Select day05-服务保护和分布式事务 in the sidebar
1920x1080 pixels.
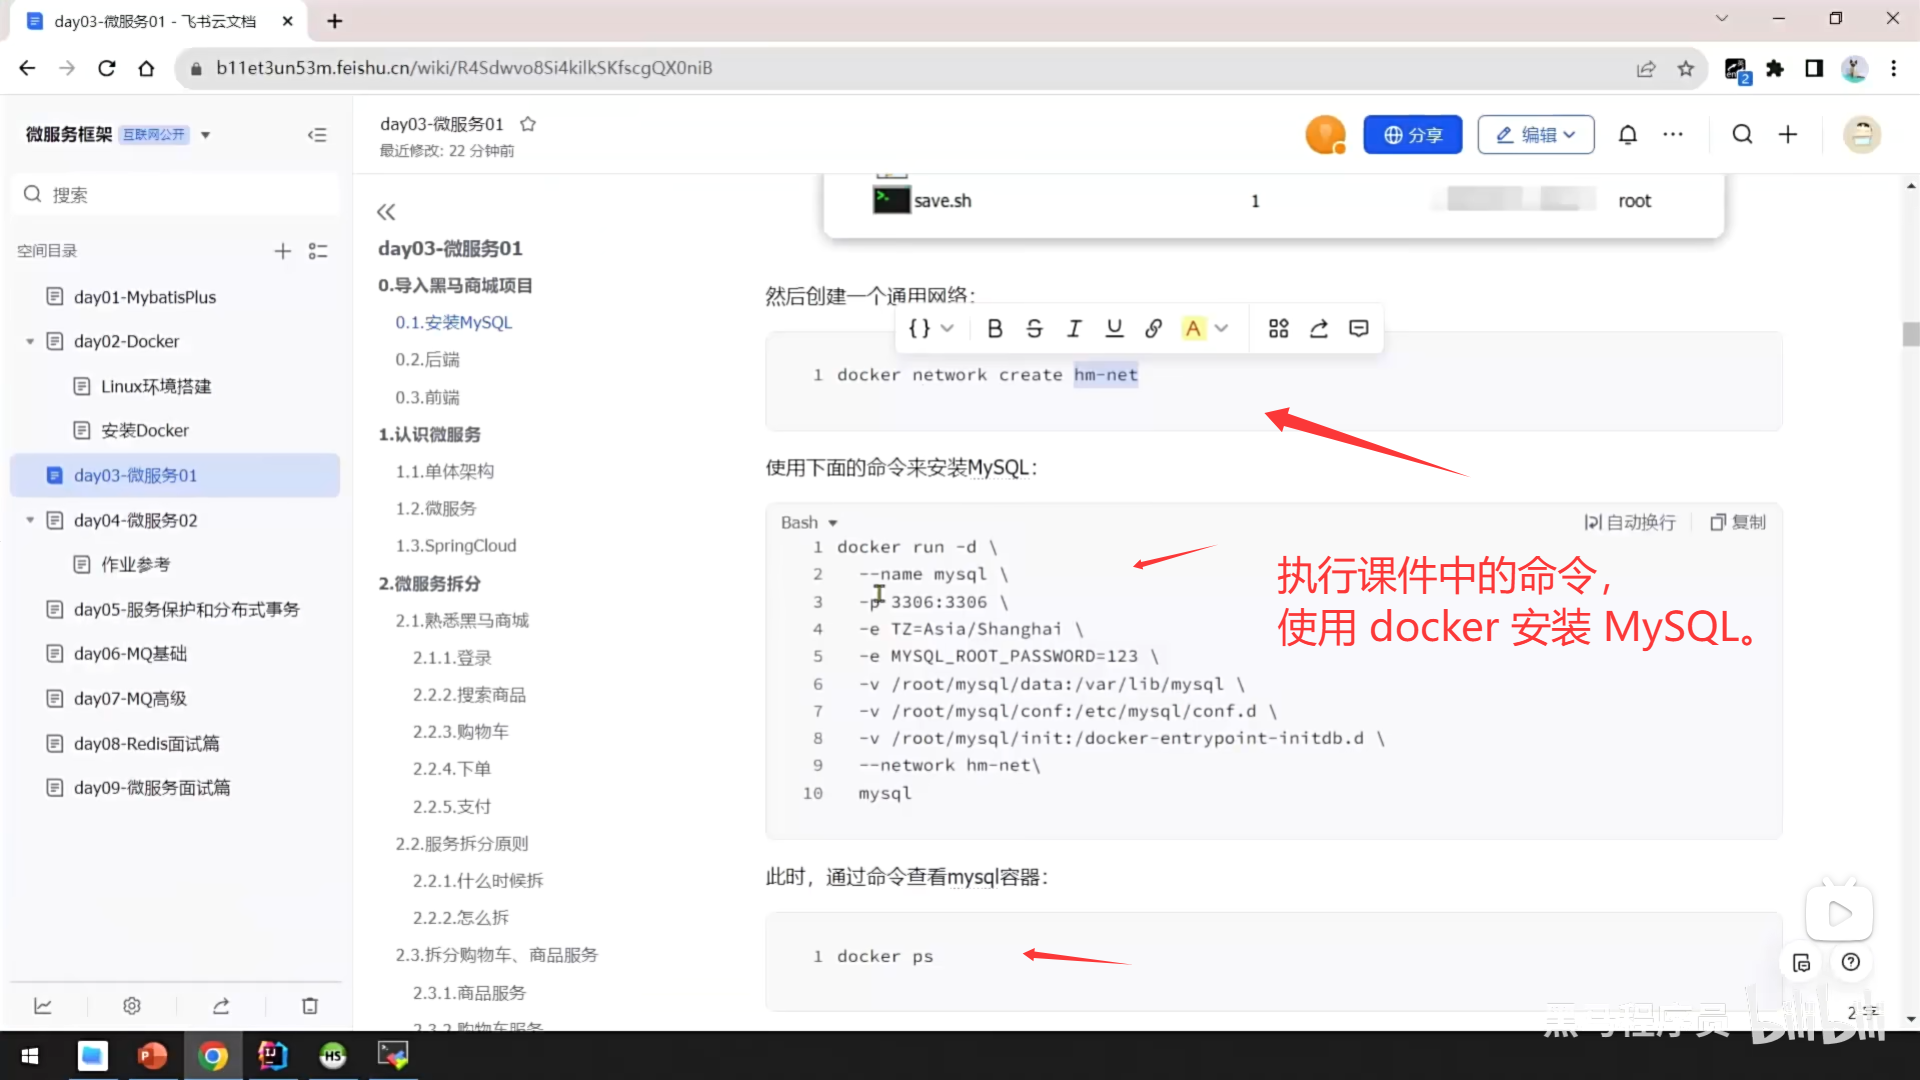[185, 609]
